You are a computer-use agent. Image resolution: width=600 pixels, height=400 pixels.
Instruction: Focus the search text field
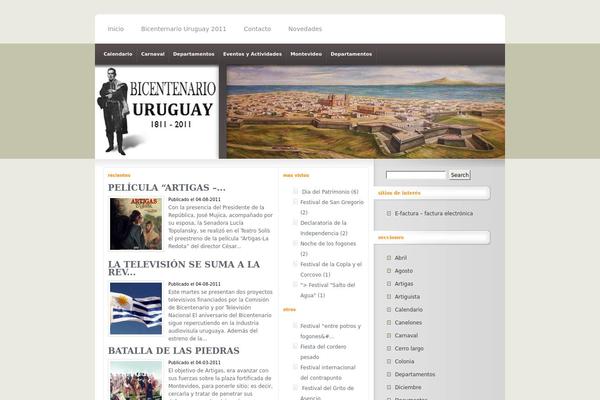point(416,175)
